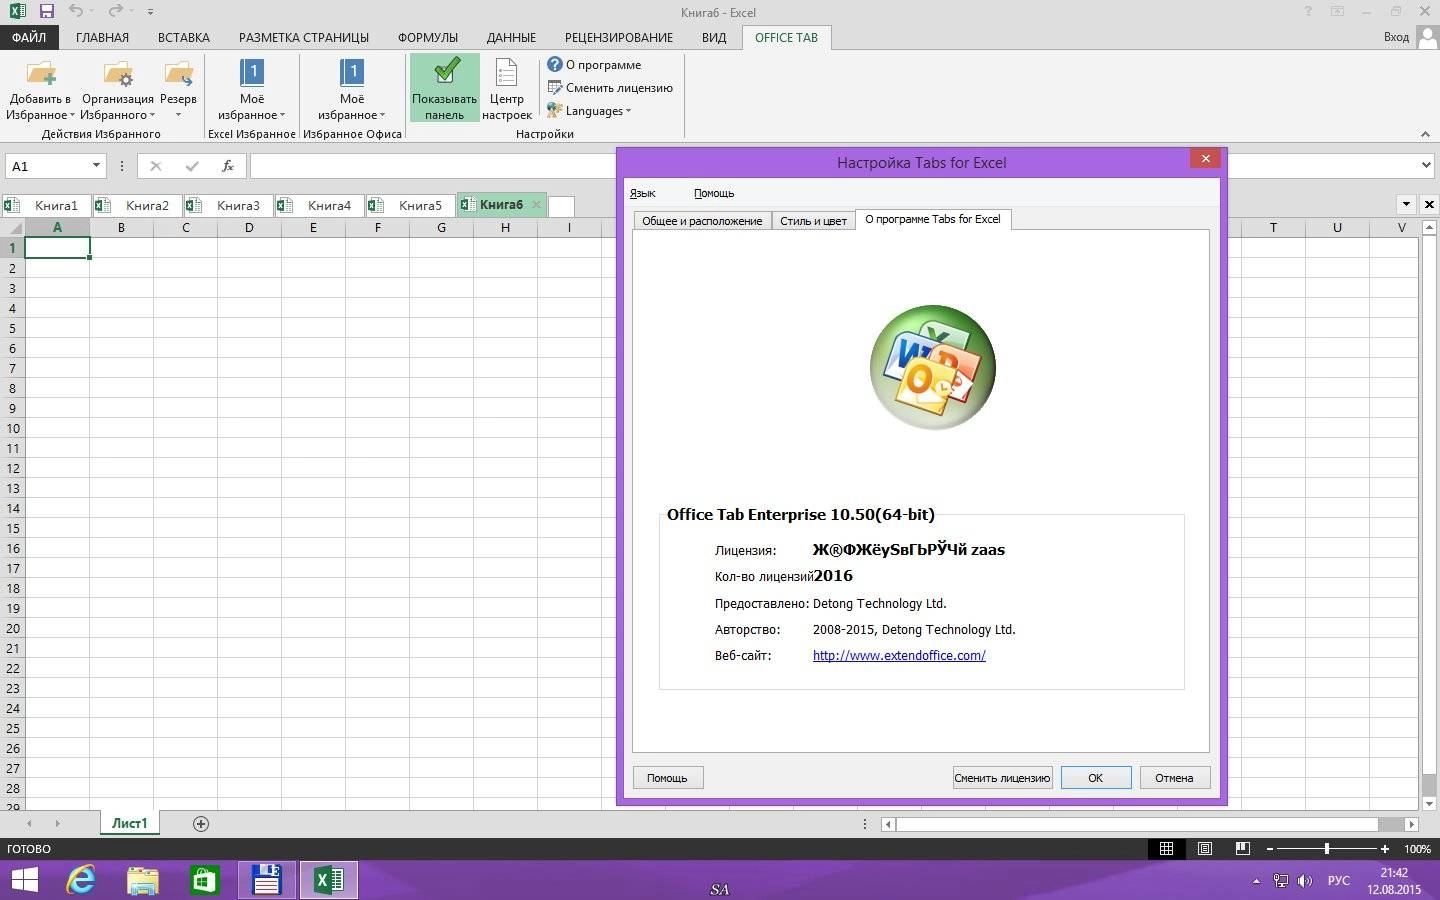Open the extendoffice.com website link
The width and height of the screenshot is (1440, 900).
point(899,656)
